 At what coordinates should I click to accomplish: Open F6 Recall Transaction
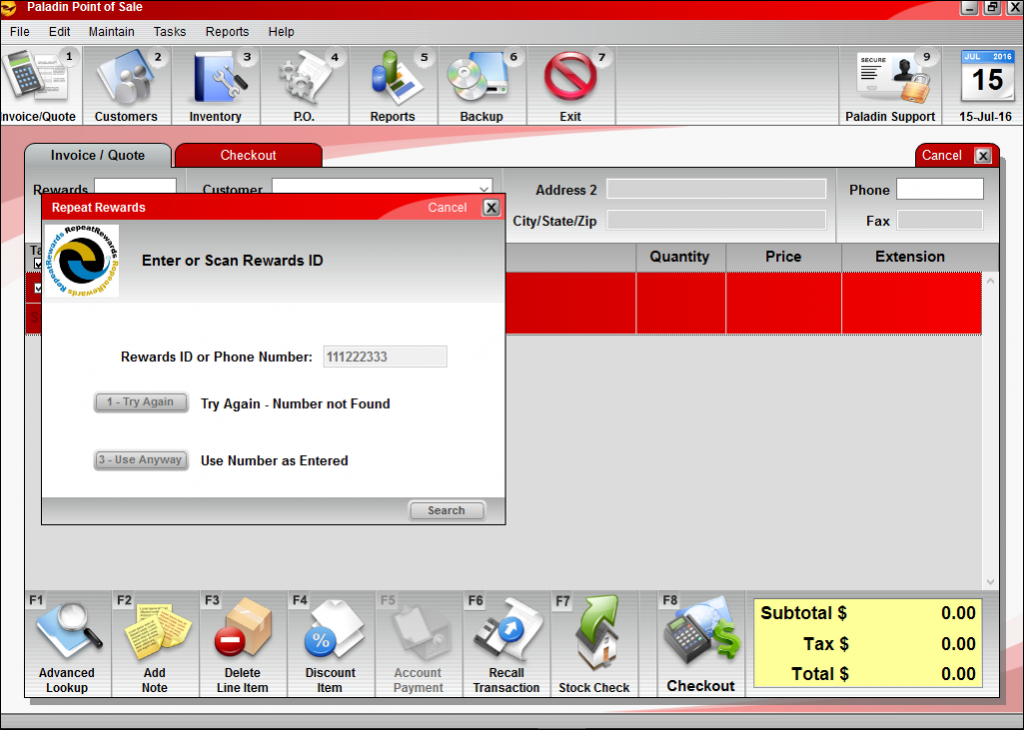(x=506, y=644)
